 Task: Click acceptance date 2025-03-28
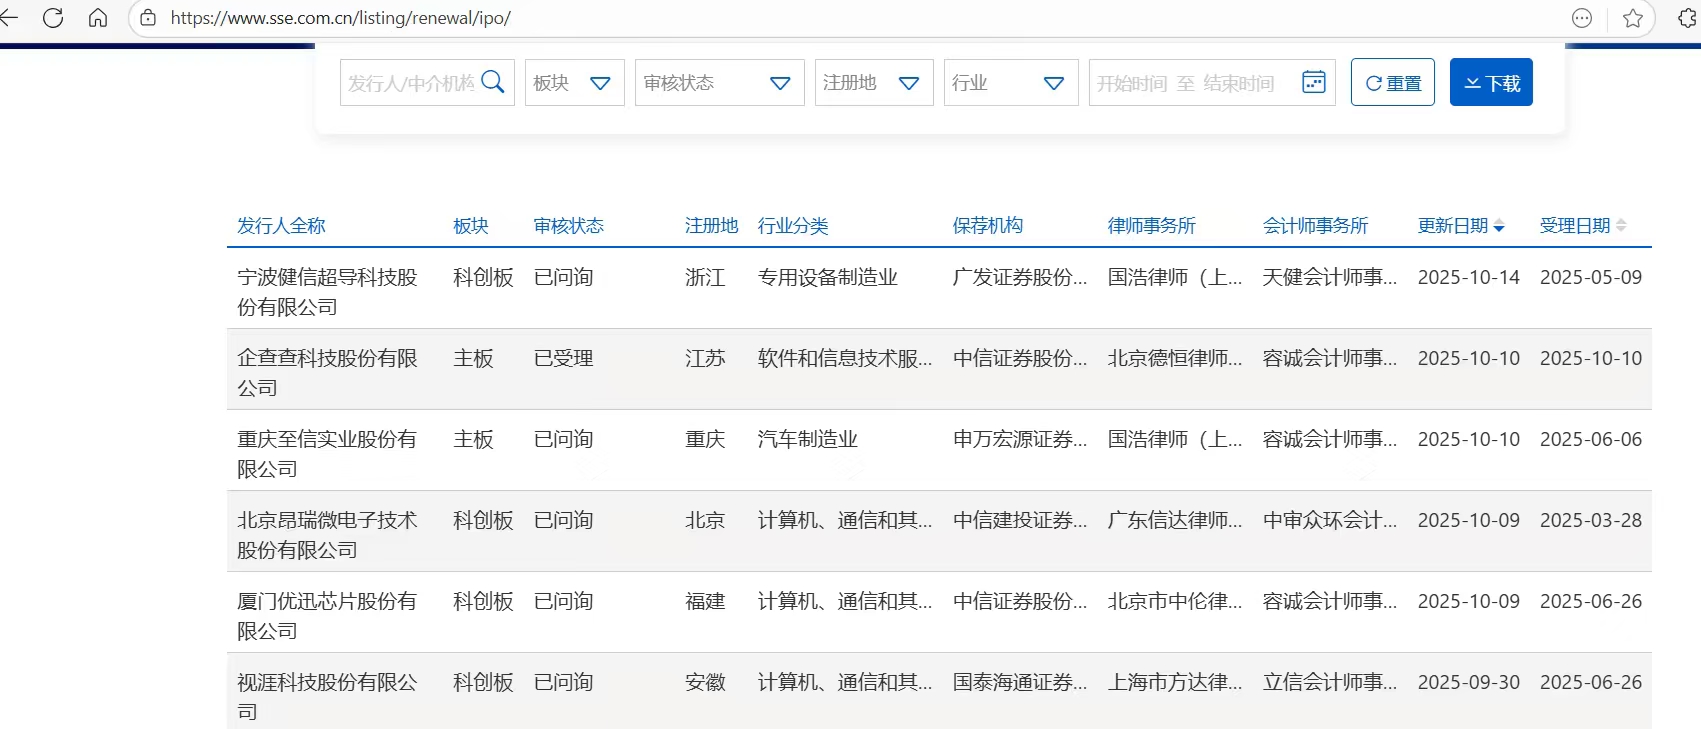(x=1591, y=520)
